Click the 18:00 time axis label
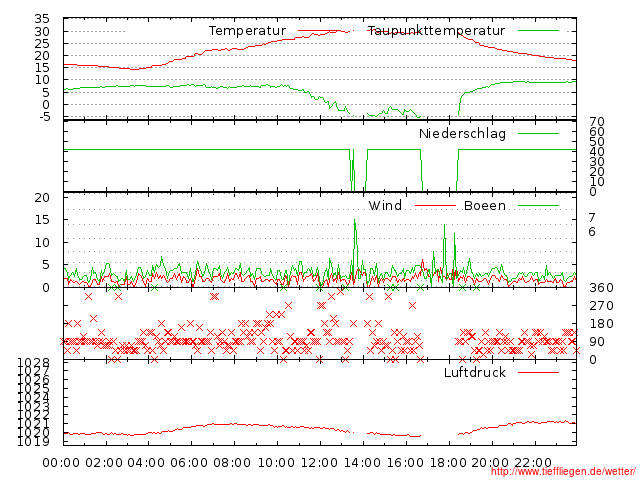Viewport: 640px width, 480px height. 448,463
